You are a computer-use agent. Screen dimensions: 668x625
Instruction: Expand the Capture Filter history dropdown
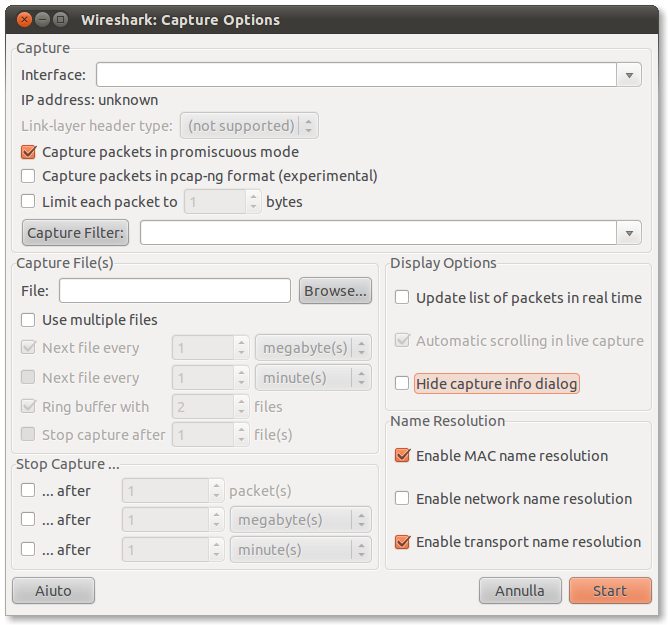click(x=629, y=233)
